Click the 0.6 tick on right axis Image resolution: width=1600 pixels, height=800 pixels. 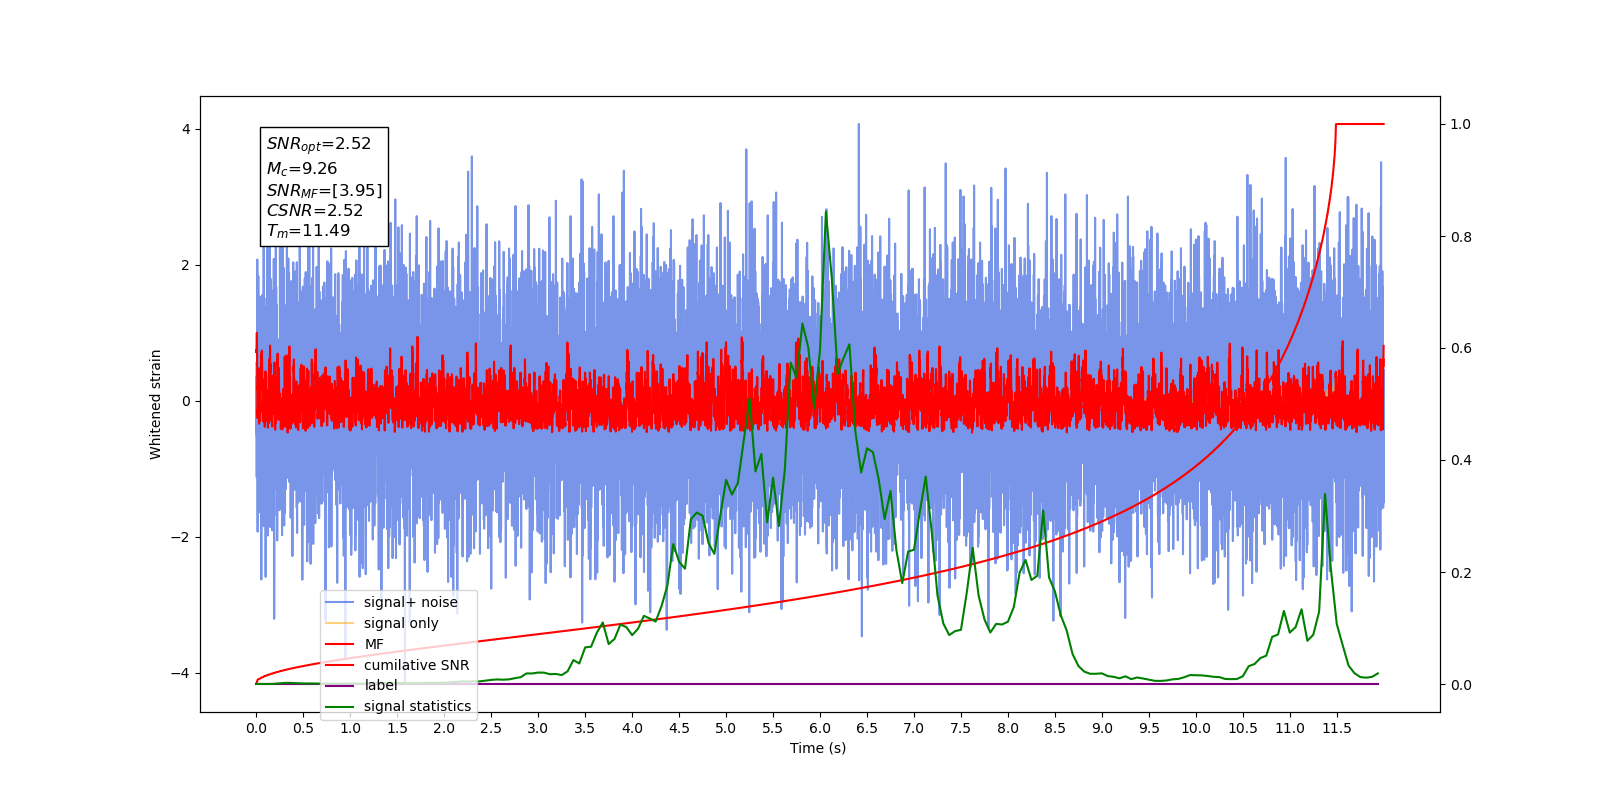[1461, 349]
